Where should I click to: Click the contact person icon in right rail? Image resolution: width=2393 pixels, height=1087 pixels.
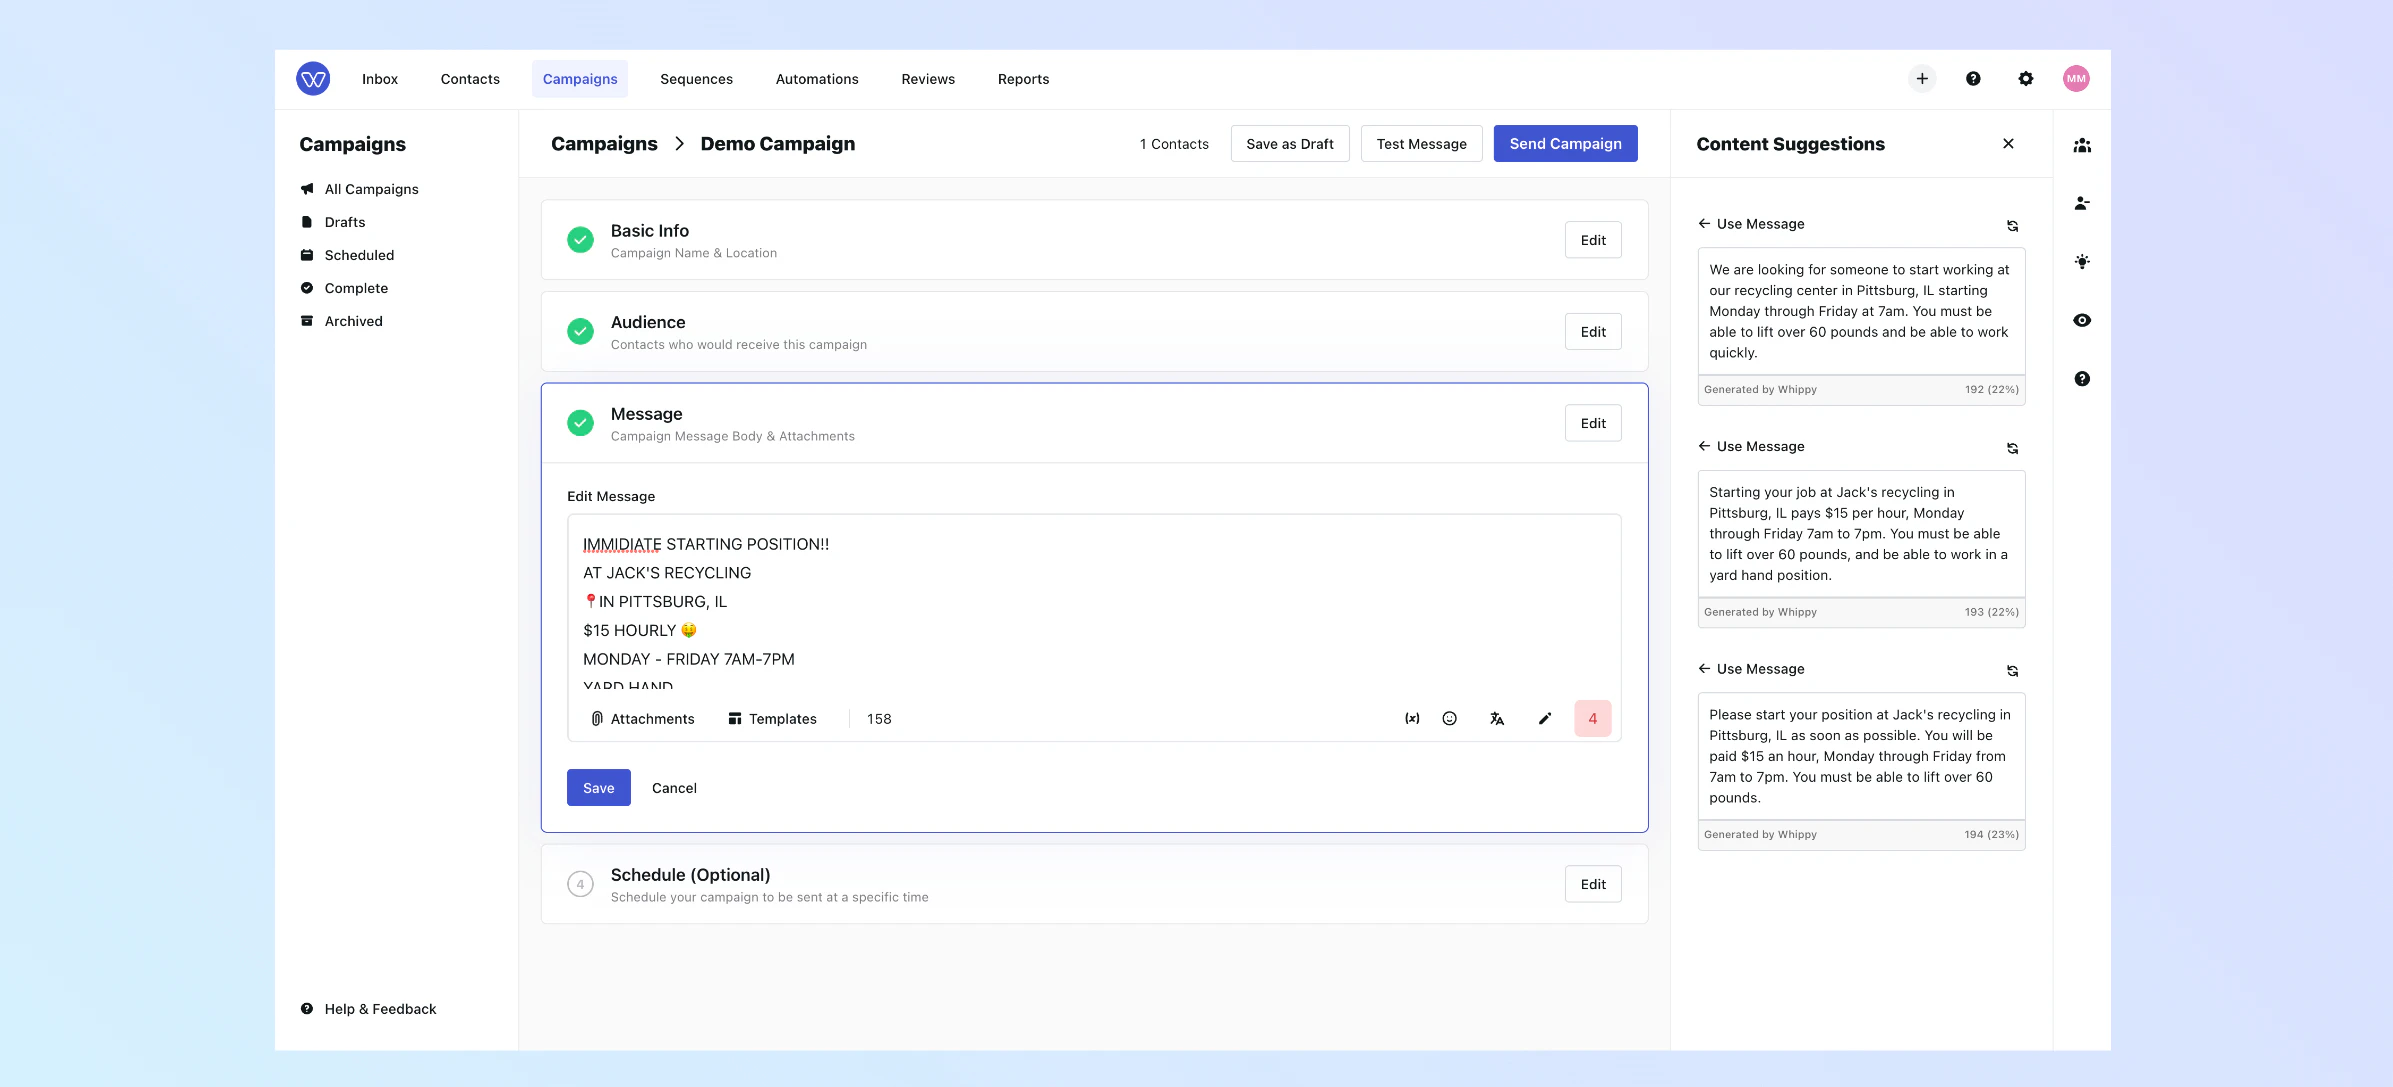click(2082, 203)
